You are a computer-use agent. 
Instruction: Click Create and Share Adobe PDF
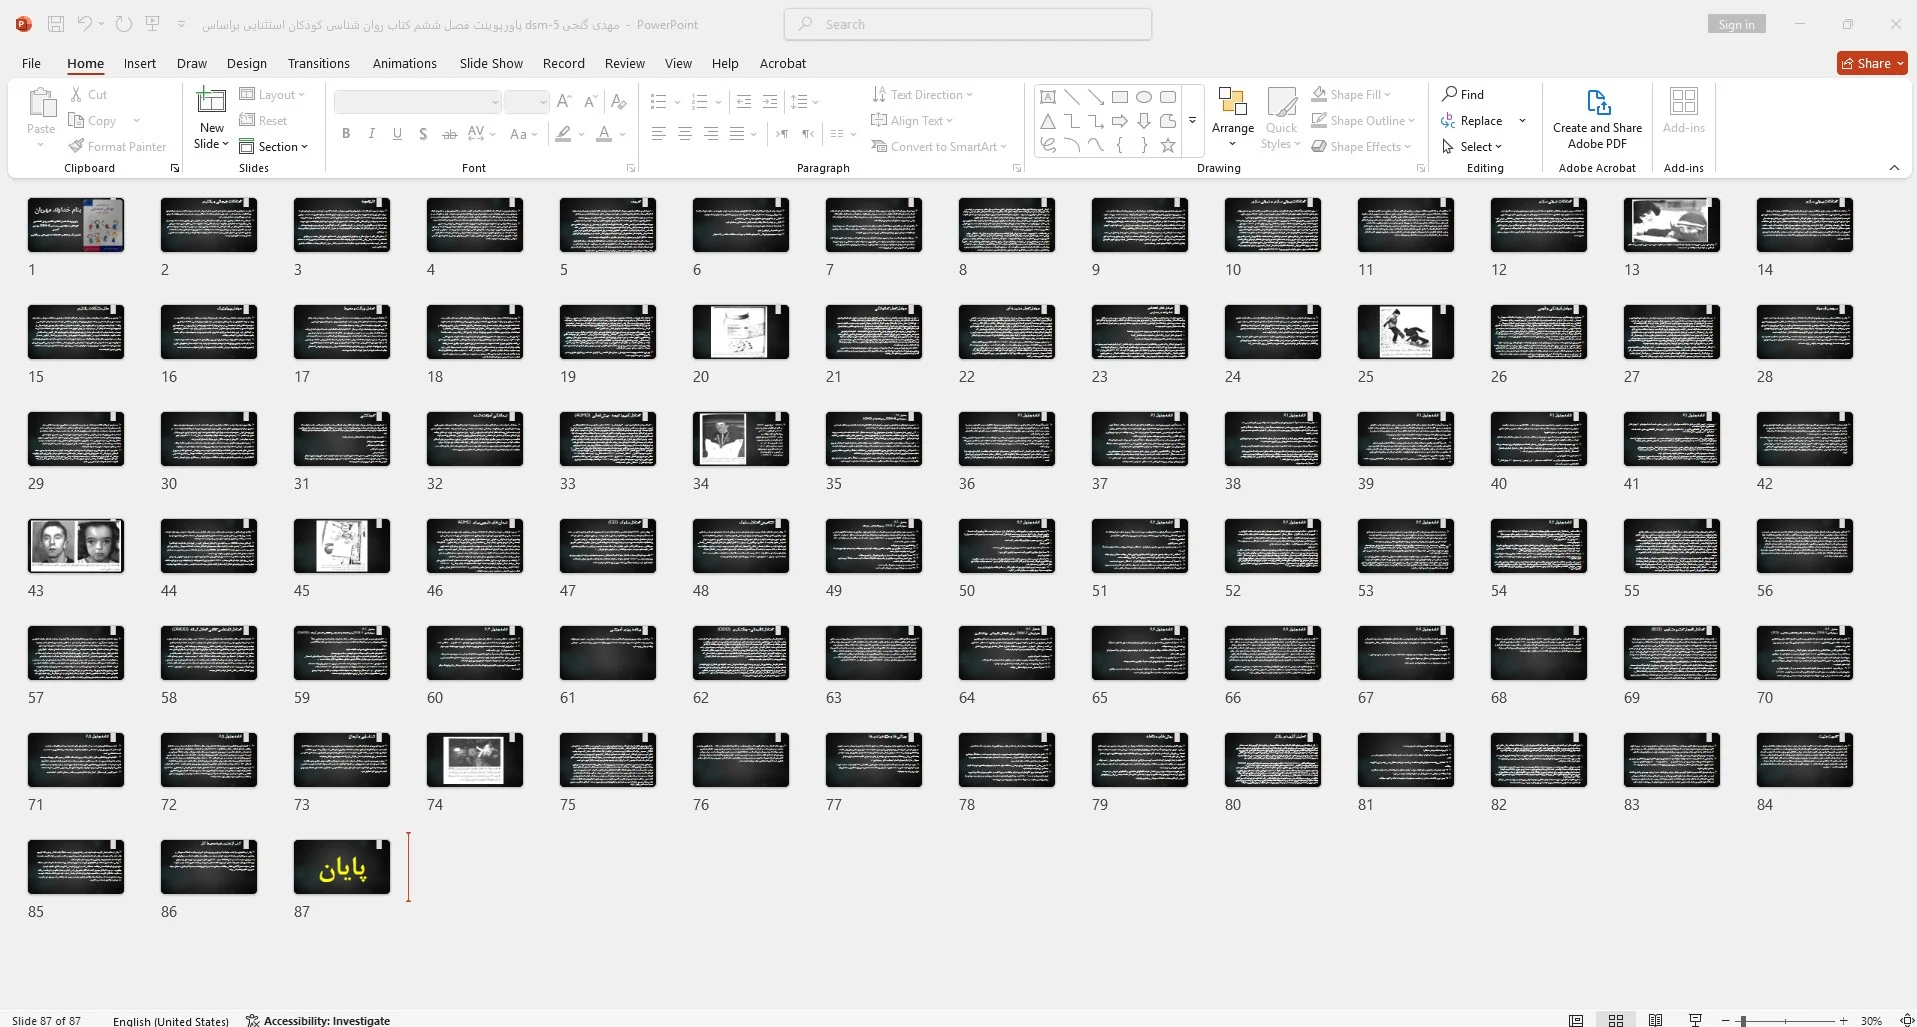1597,119
